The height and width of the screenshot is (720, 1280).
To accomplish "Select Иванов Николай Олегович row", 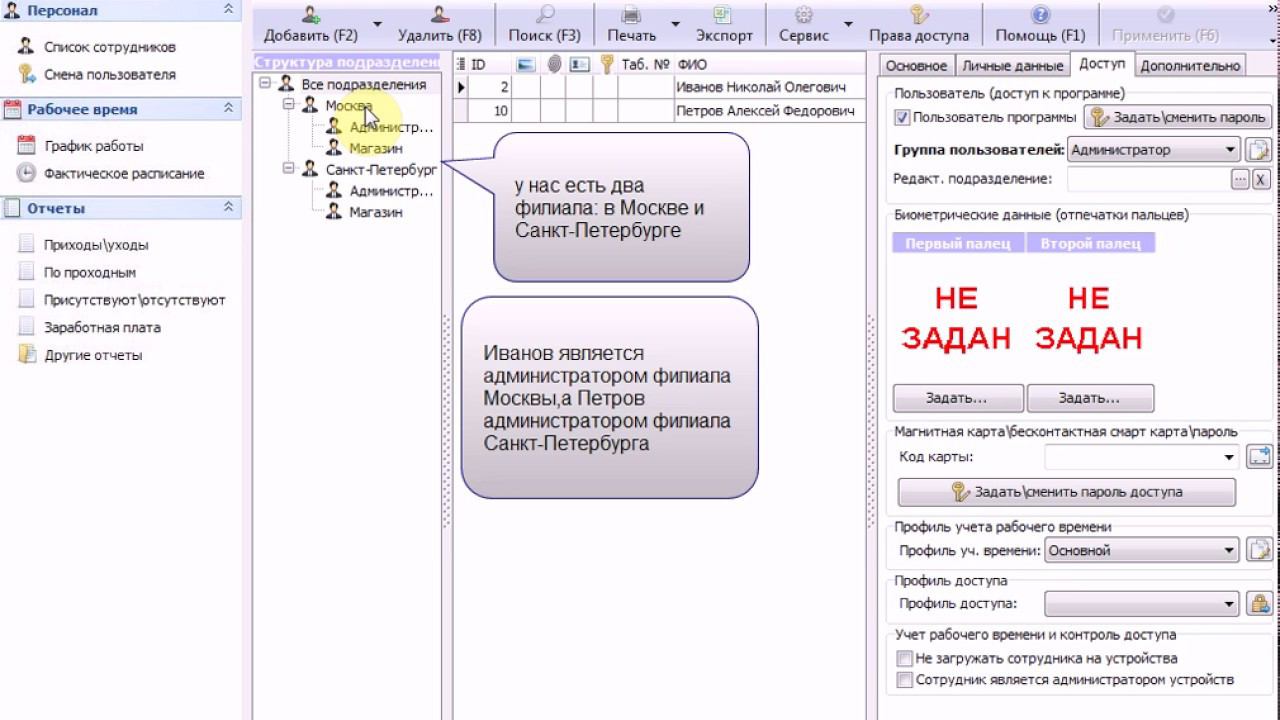I will click(x=660, y=87).
